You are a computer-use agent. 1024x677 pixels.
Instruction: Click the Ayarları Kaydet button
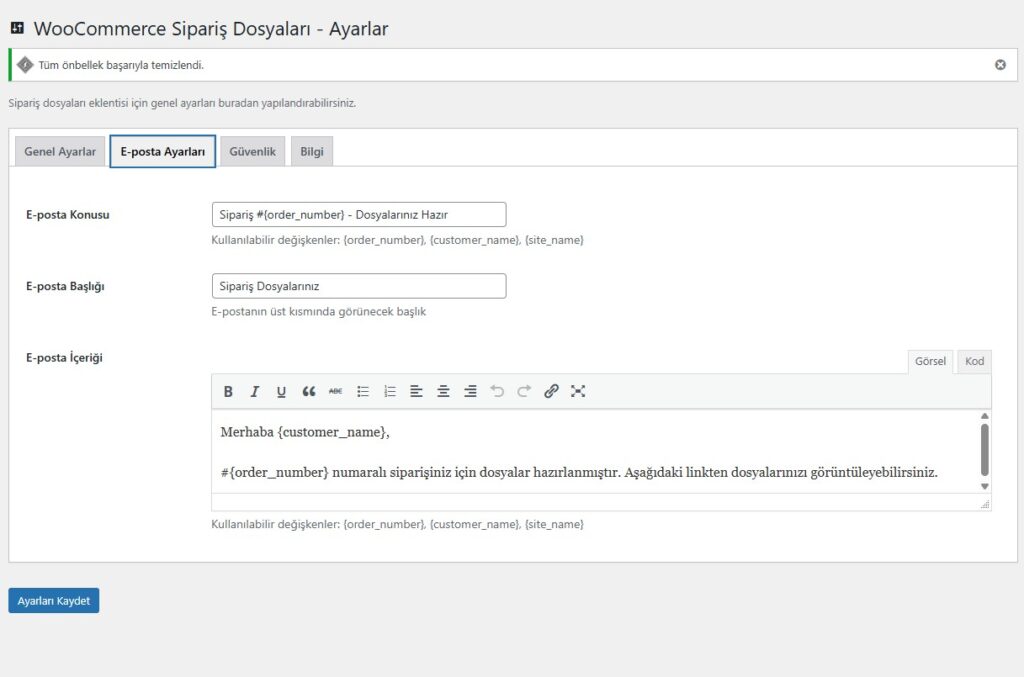click(x=53, y=600)
